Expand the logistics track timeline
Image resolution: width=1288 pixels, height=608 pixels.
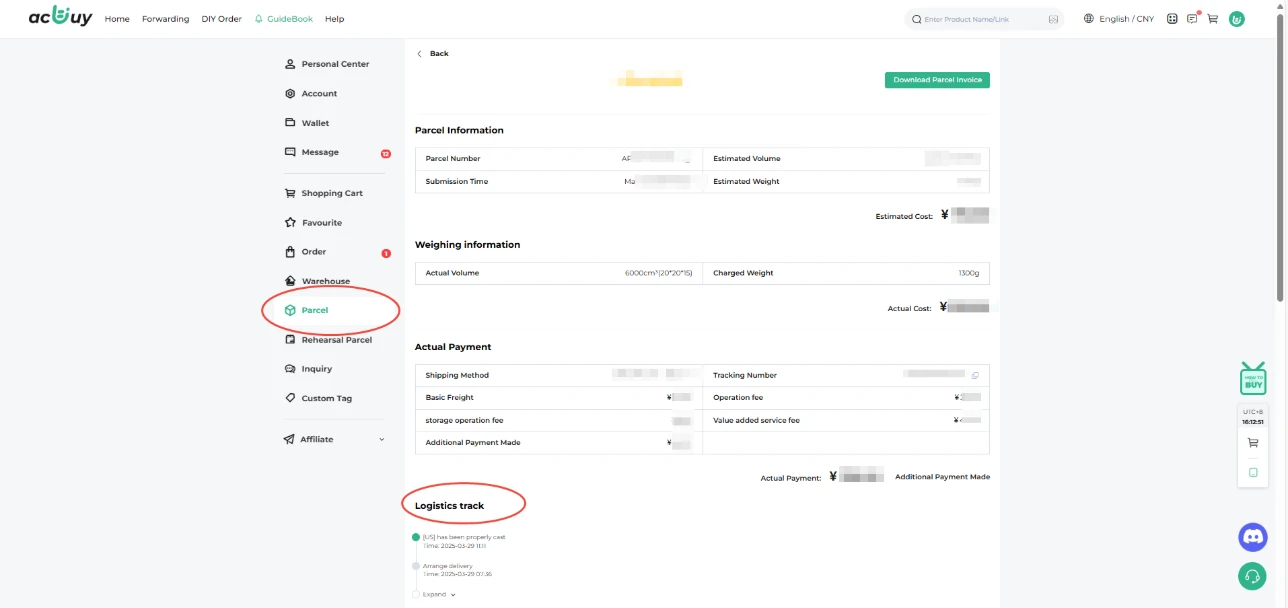[438, 594]
